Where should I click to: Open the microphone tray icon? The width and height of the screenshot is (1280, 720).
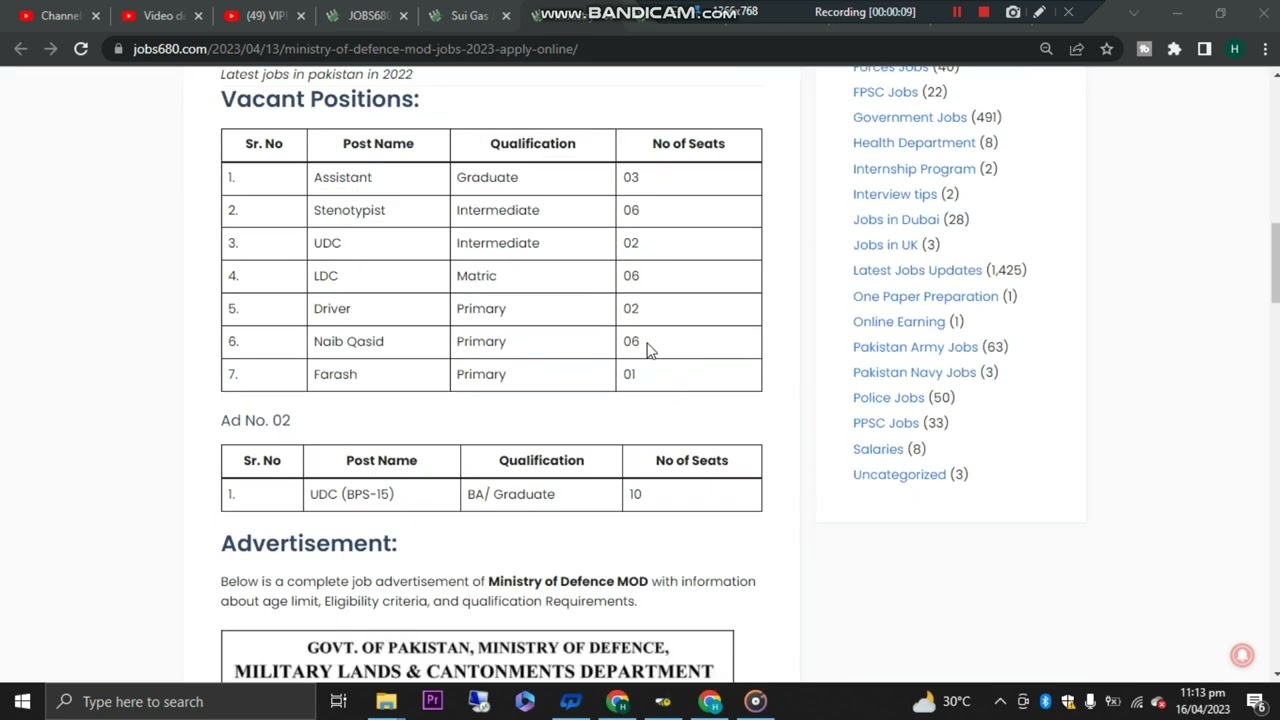(x=1090, y=702)
